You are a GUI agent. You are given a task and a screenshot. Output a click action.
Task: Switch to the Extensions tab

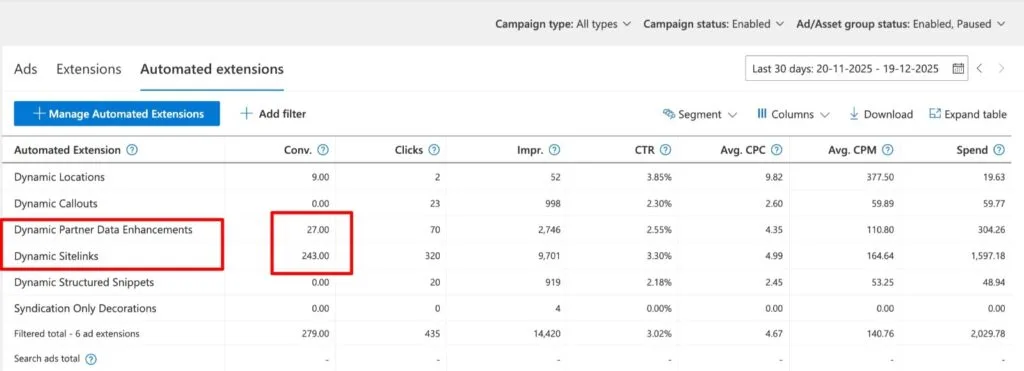tap(89, 69)
